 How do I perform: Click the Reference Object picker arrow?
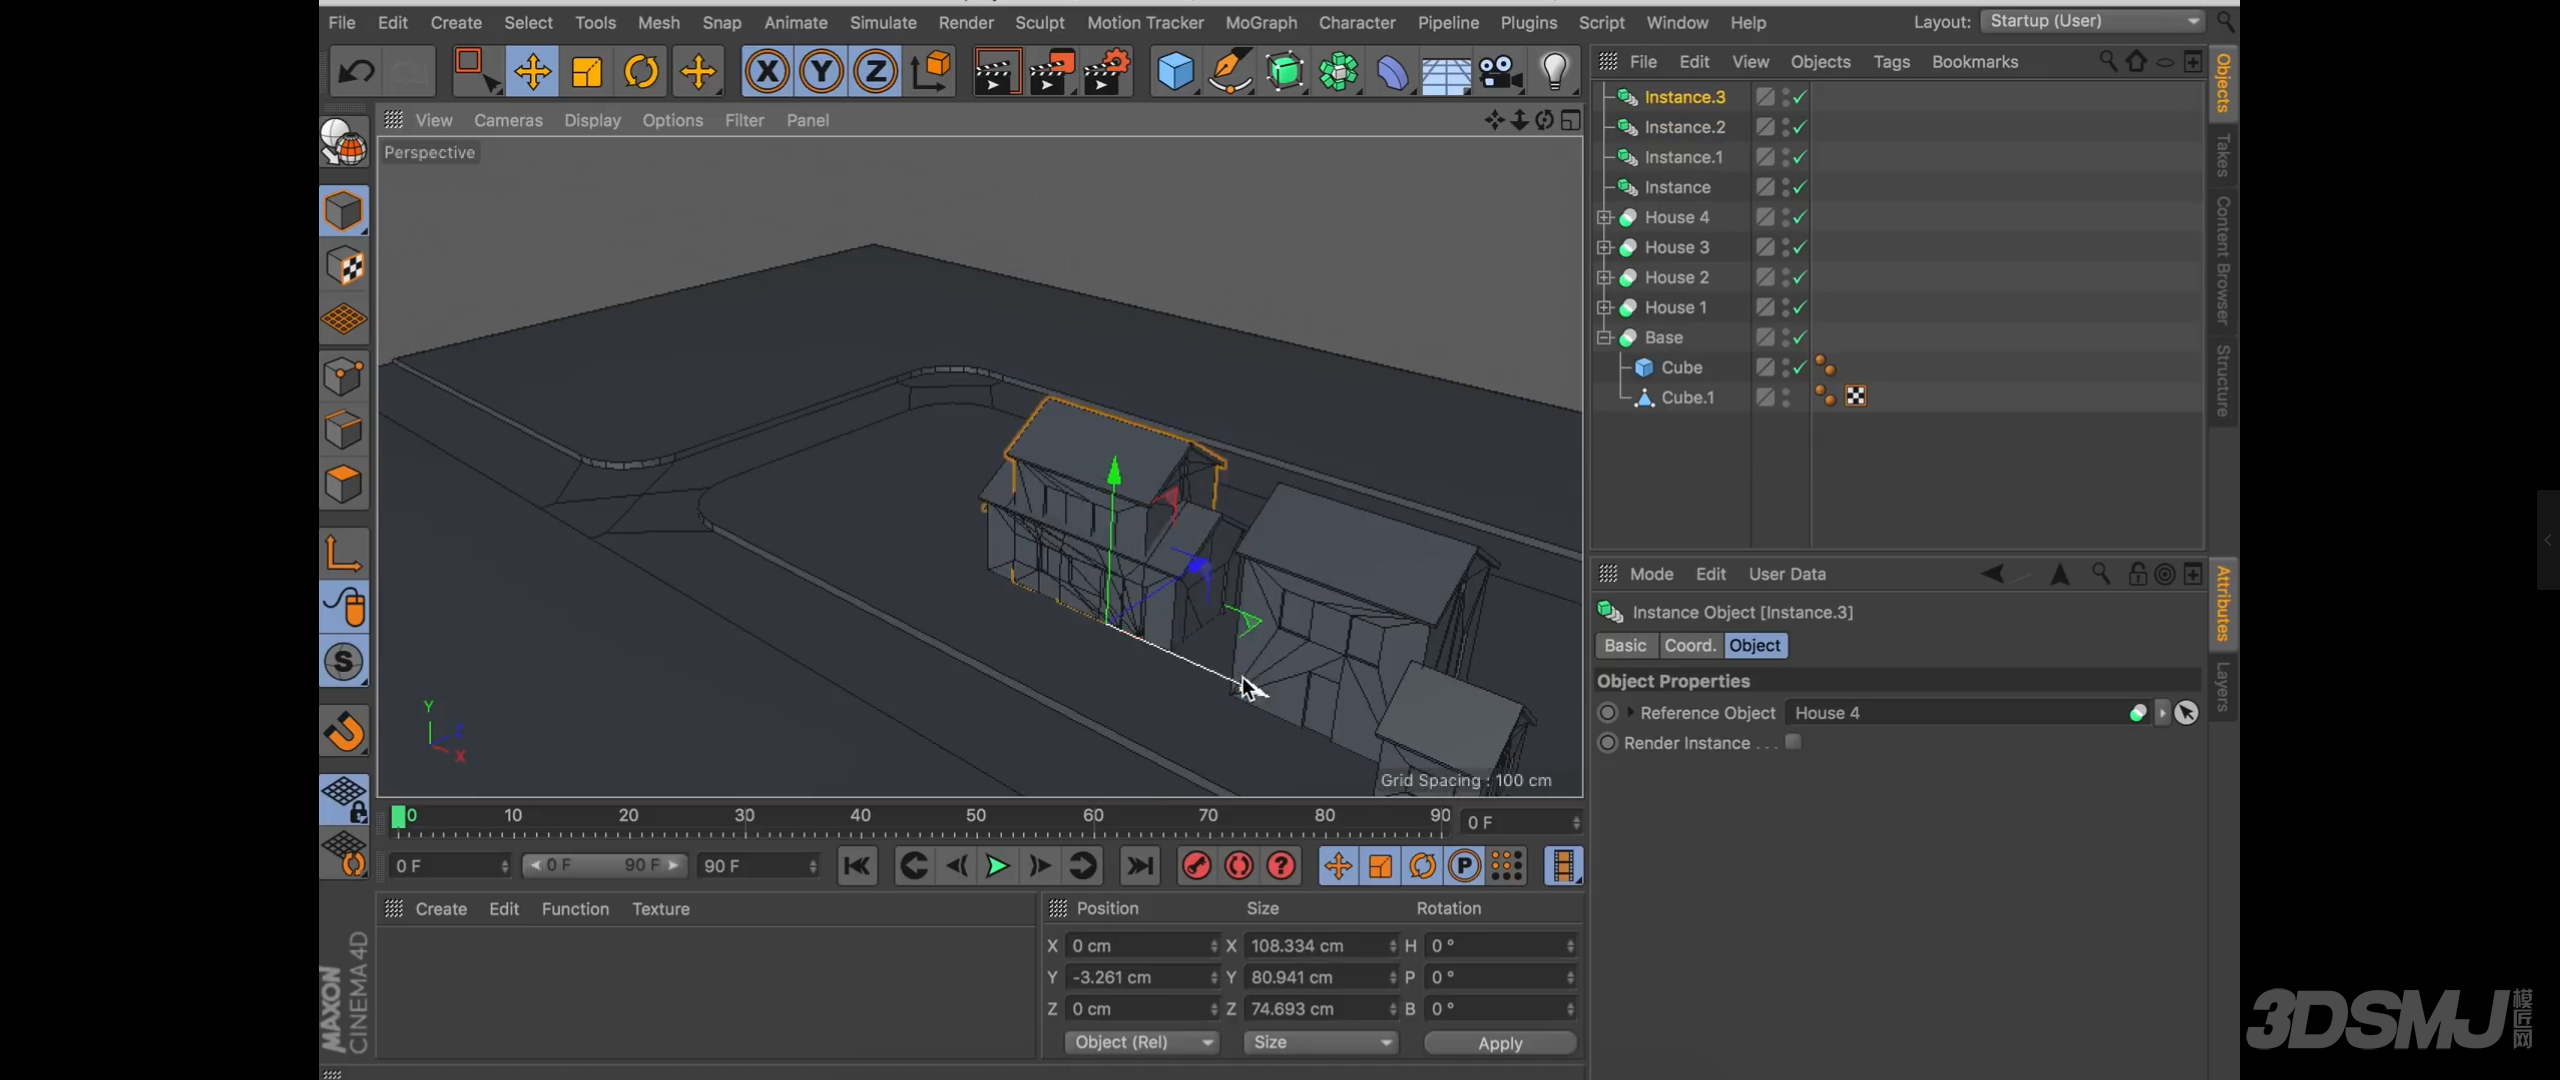pos(2186,713)
